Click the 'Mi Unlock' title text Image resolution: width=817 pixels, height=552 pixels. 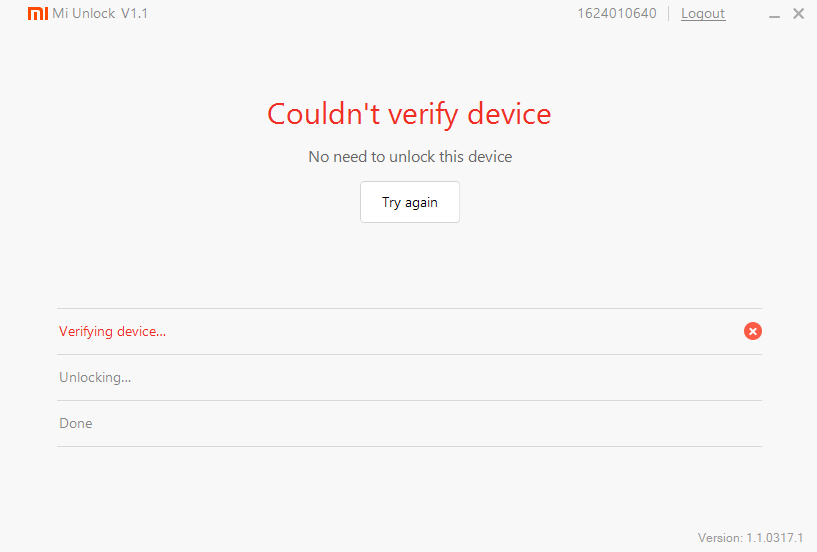pos(84,14)
